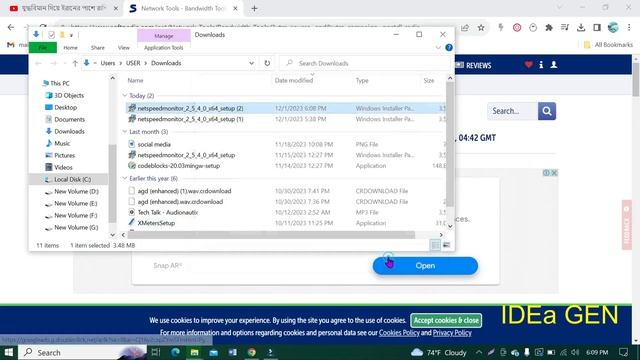
Task: Open the Privacy Policy link
Action: pyautogui.click(x=452, y=333)
